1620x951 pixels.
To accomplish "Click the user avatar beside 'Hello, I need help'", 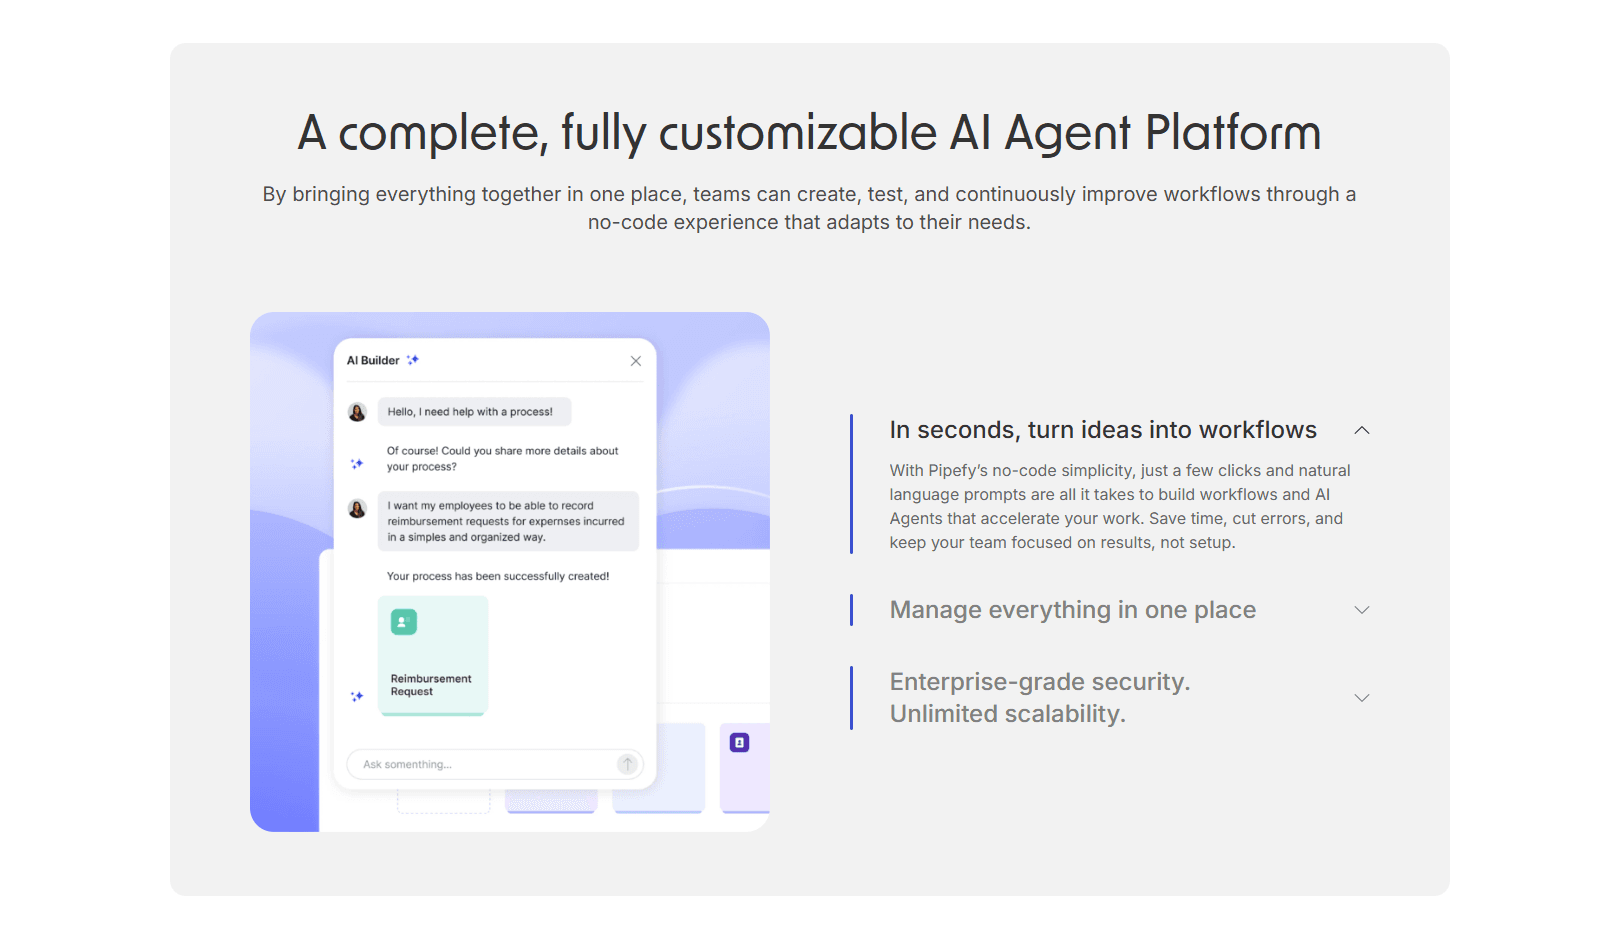I will 357,412.
